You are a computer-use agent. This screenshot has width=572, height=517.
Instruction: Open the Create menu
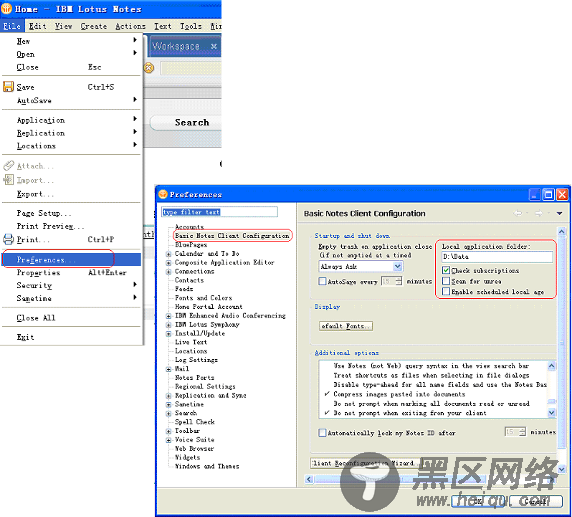click(94, 26)
